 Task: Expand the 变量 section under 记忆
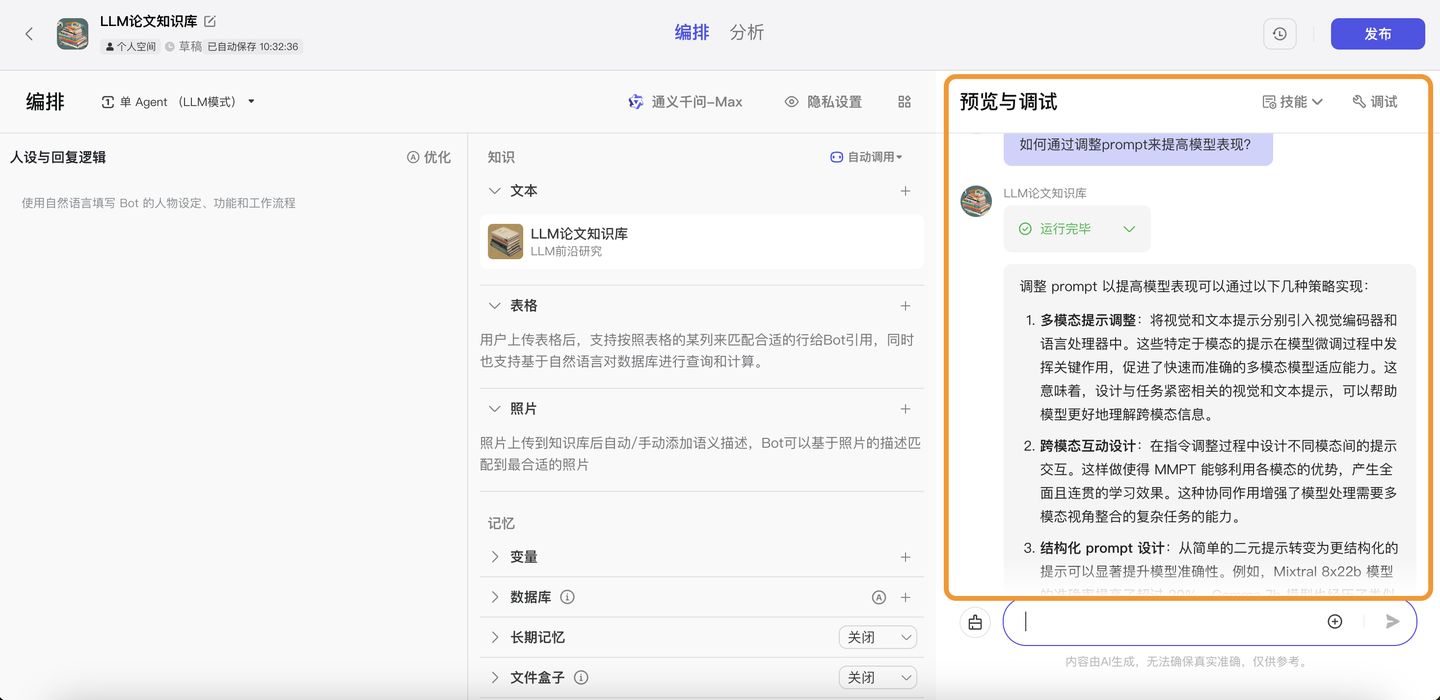pyautogui.click(x=521, y=557)
